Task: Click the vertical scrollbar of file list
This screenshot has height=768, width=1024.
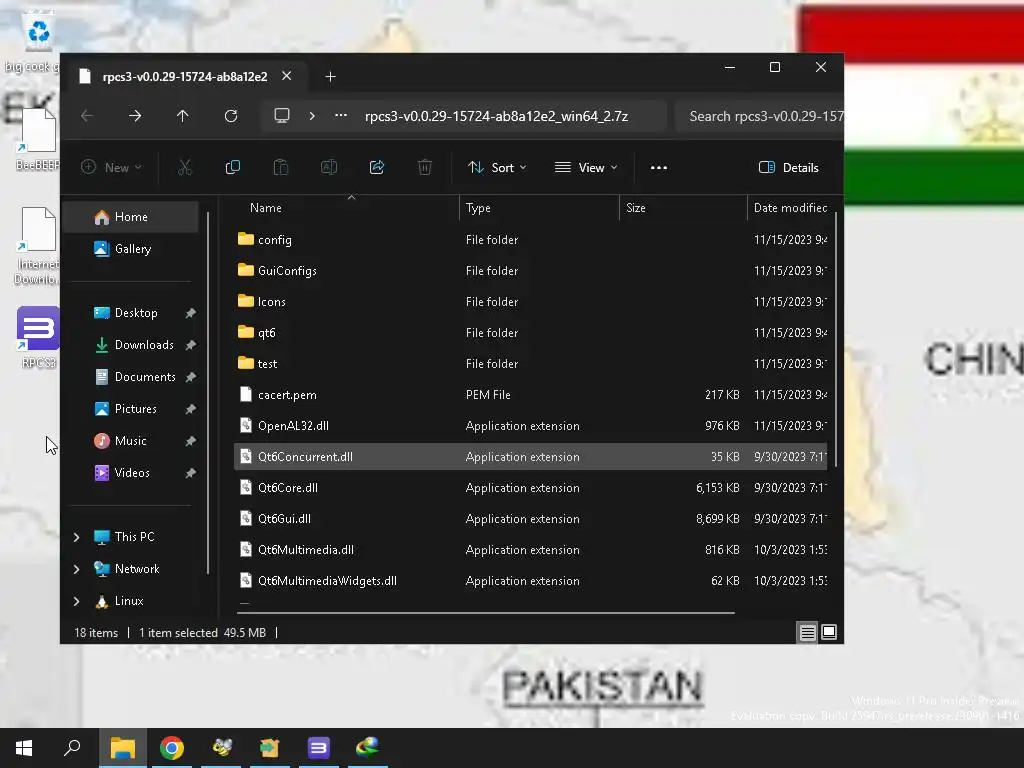Action: (835, 340)
